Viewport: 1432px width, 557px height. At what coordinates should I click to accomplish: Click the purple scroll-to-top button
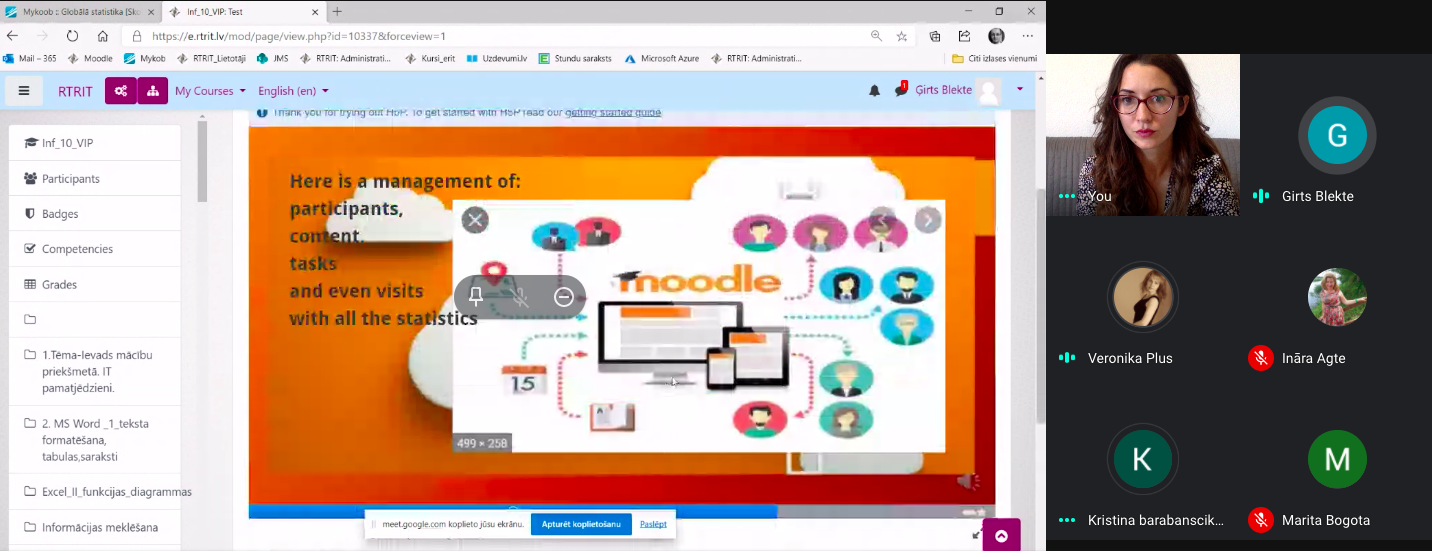[1001, 535]
